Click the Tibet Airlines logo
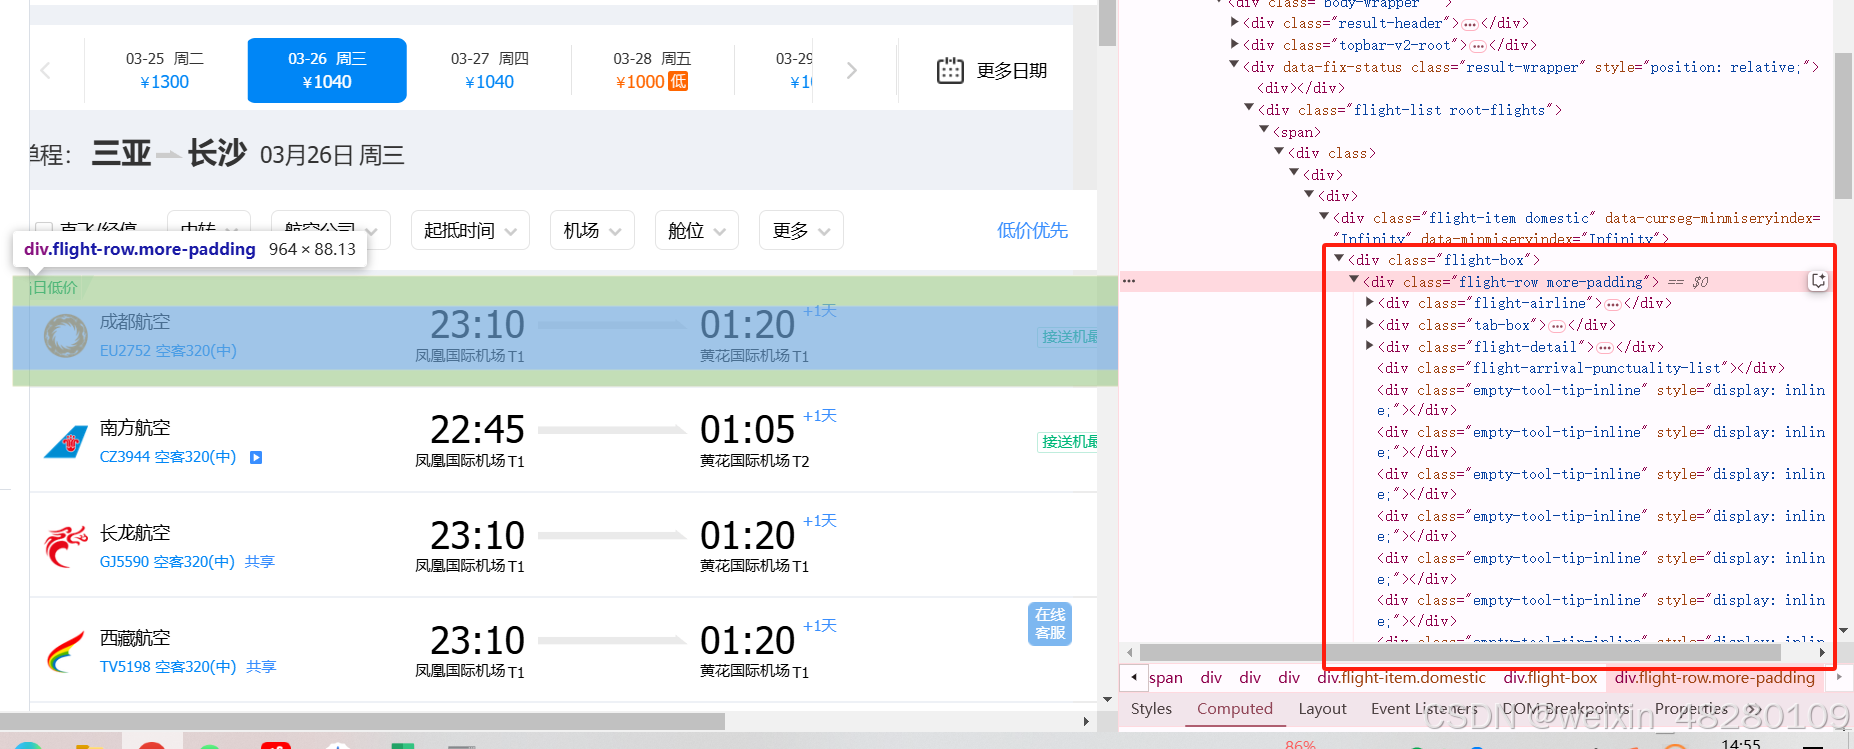This screenshot has width=1854, height=749. click(x=66, y=652)
